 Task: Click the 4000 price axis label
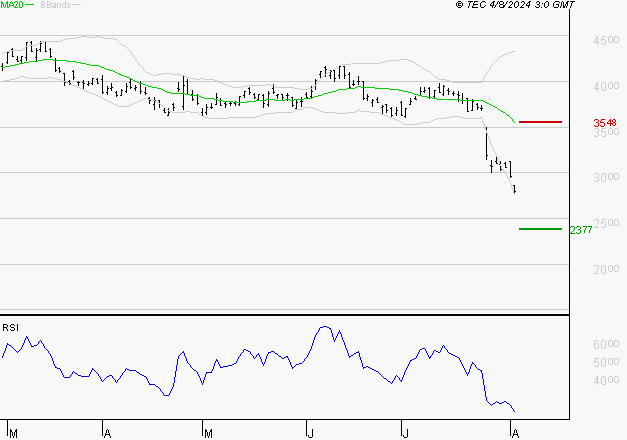tap(606, 86)
